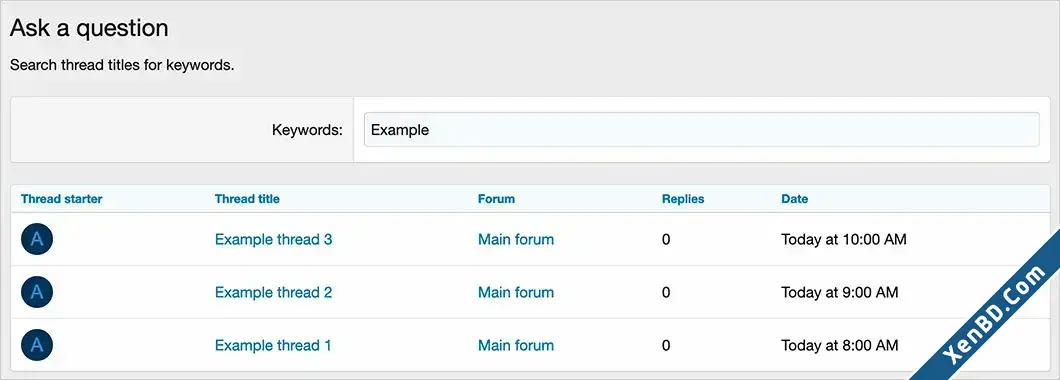Sort by the Date column header
1060x380 pixels.
click(x=794, y=199)
